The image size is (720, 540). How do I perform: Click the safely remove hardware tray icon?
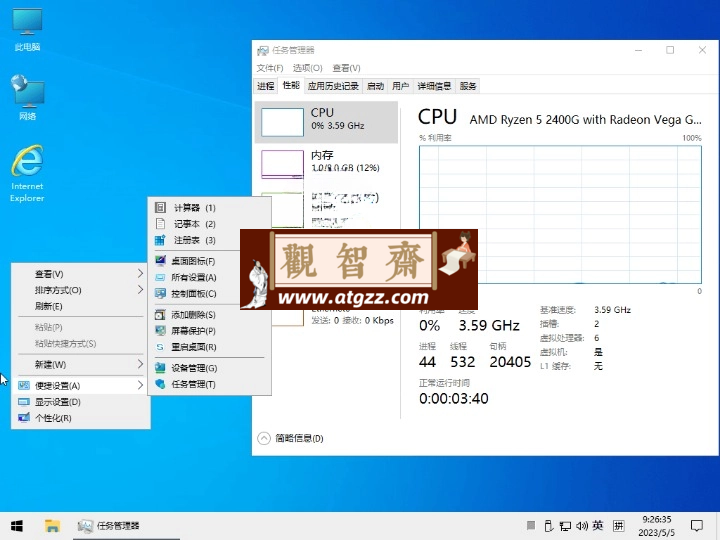(x=548, y=526)
